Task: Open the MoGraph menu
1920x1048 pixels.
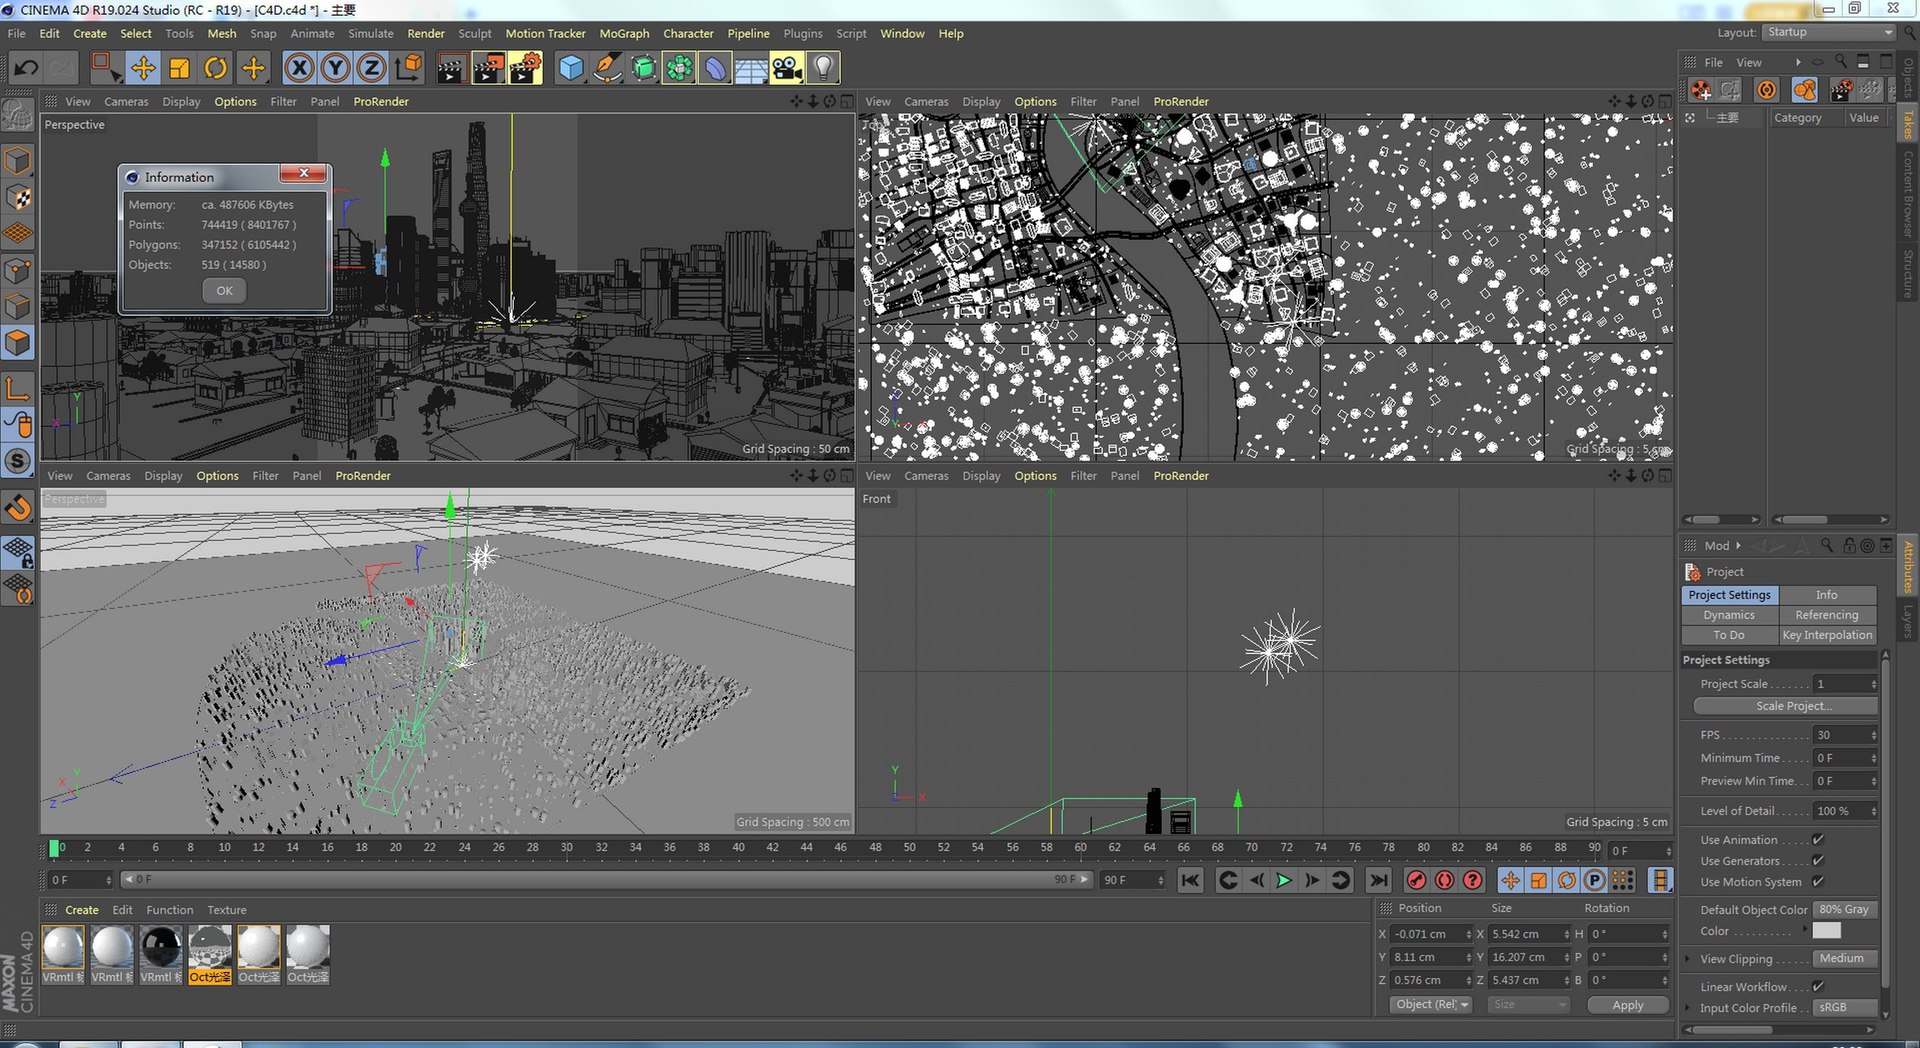Action: (624, 33)
